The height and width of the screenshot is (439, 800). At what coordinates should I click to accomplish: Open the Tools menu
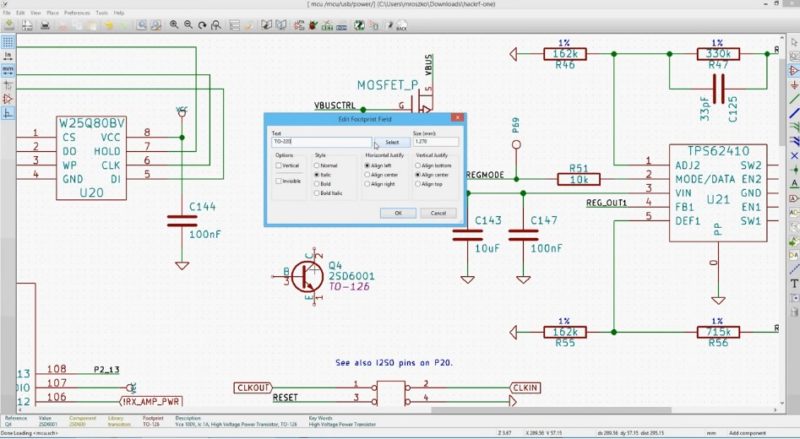102,13
